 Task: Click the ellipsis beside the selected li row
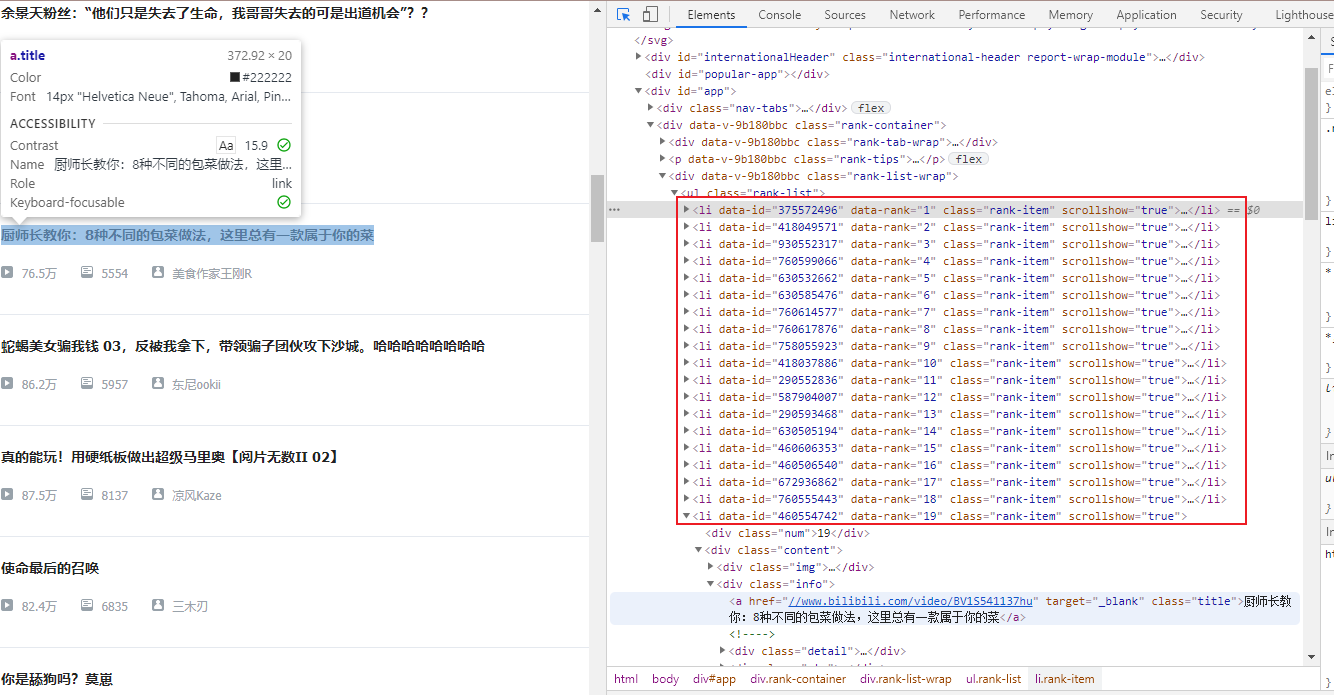click(615, 210)
